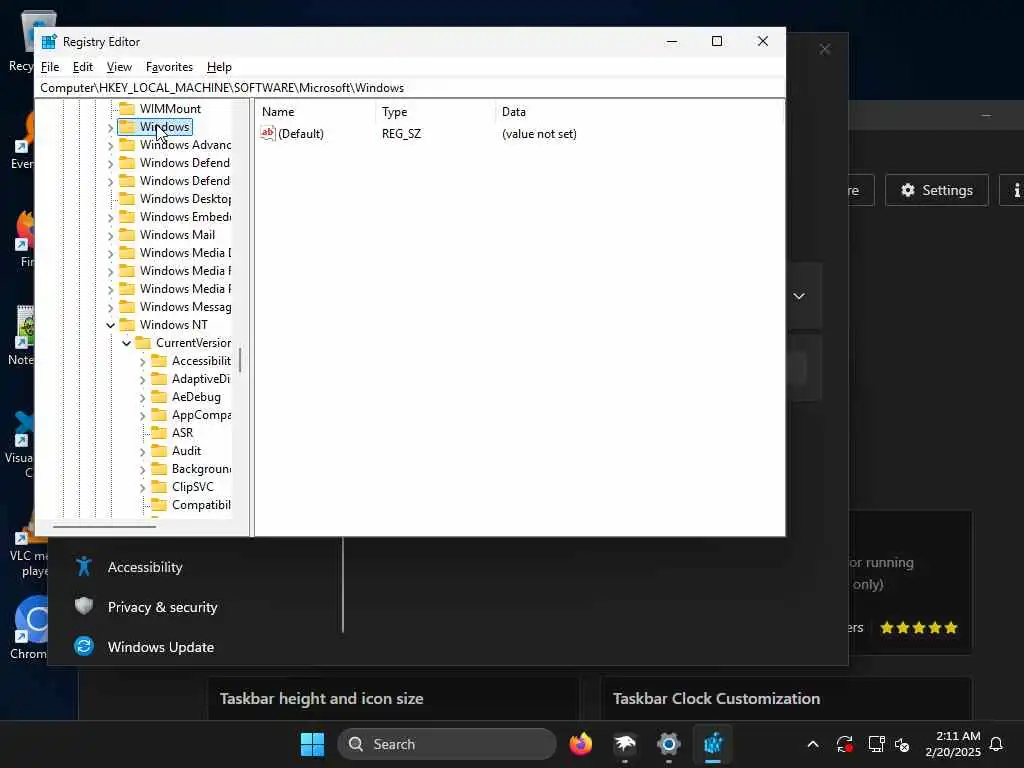Viewport: 1024px width, 768px height.
Task: Open the notification bell icon
Action: (996, 744)
